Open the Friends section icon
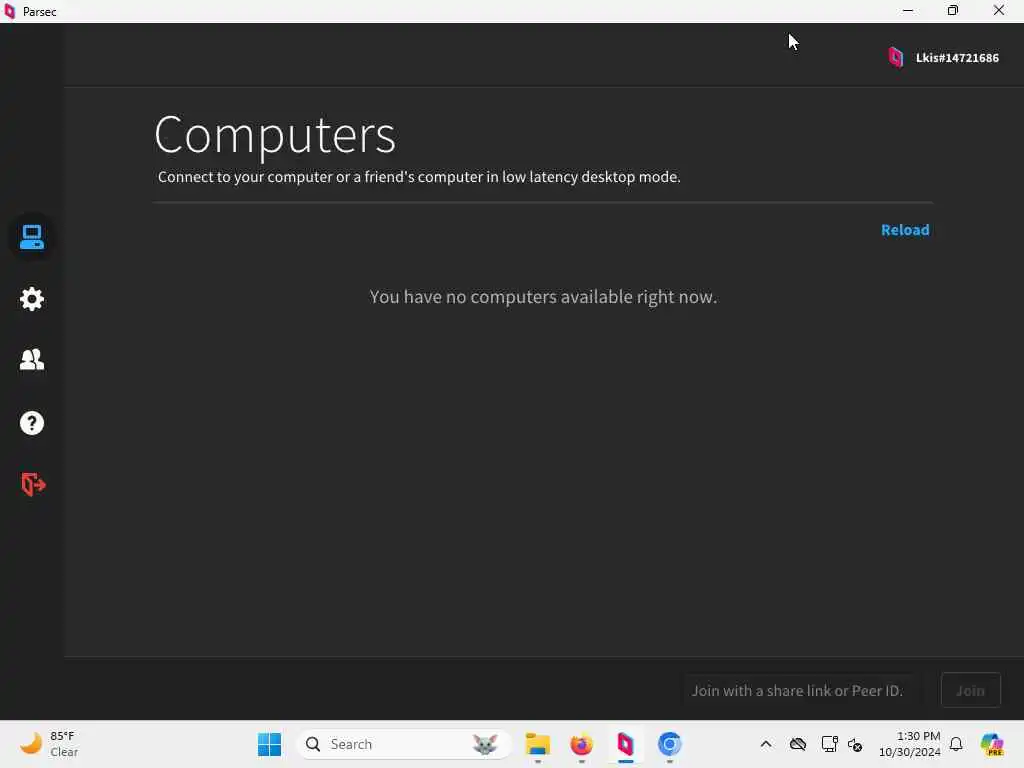This screenshot has height=768, width=1024. click(31, 359)
